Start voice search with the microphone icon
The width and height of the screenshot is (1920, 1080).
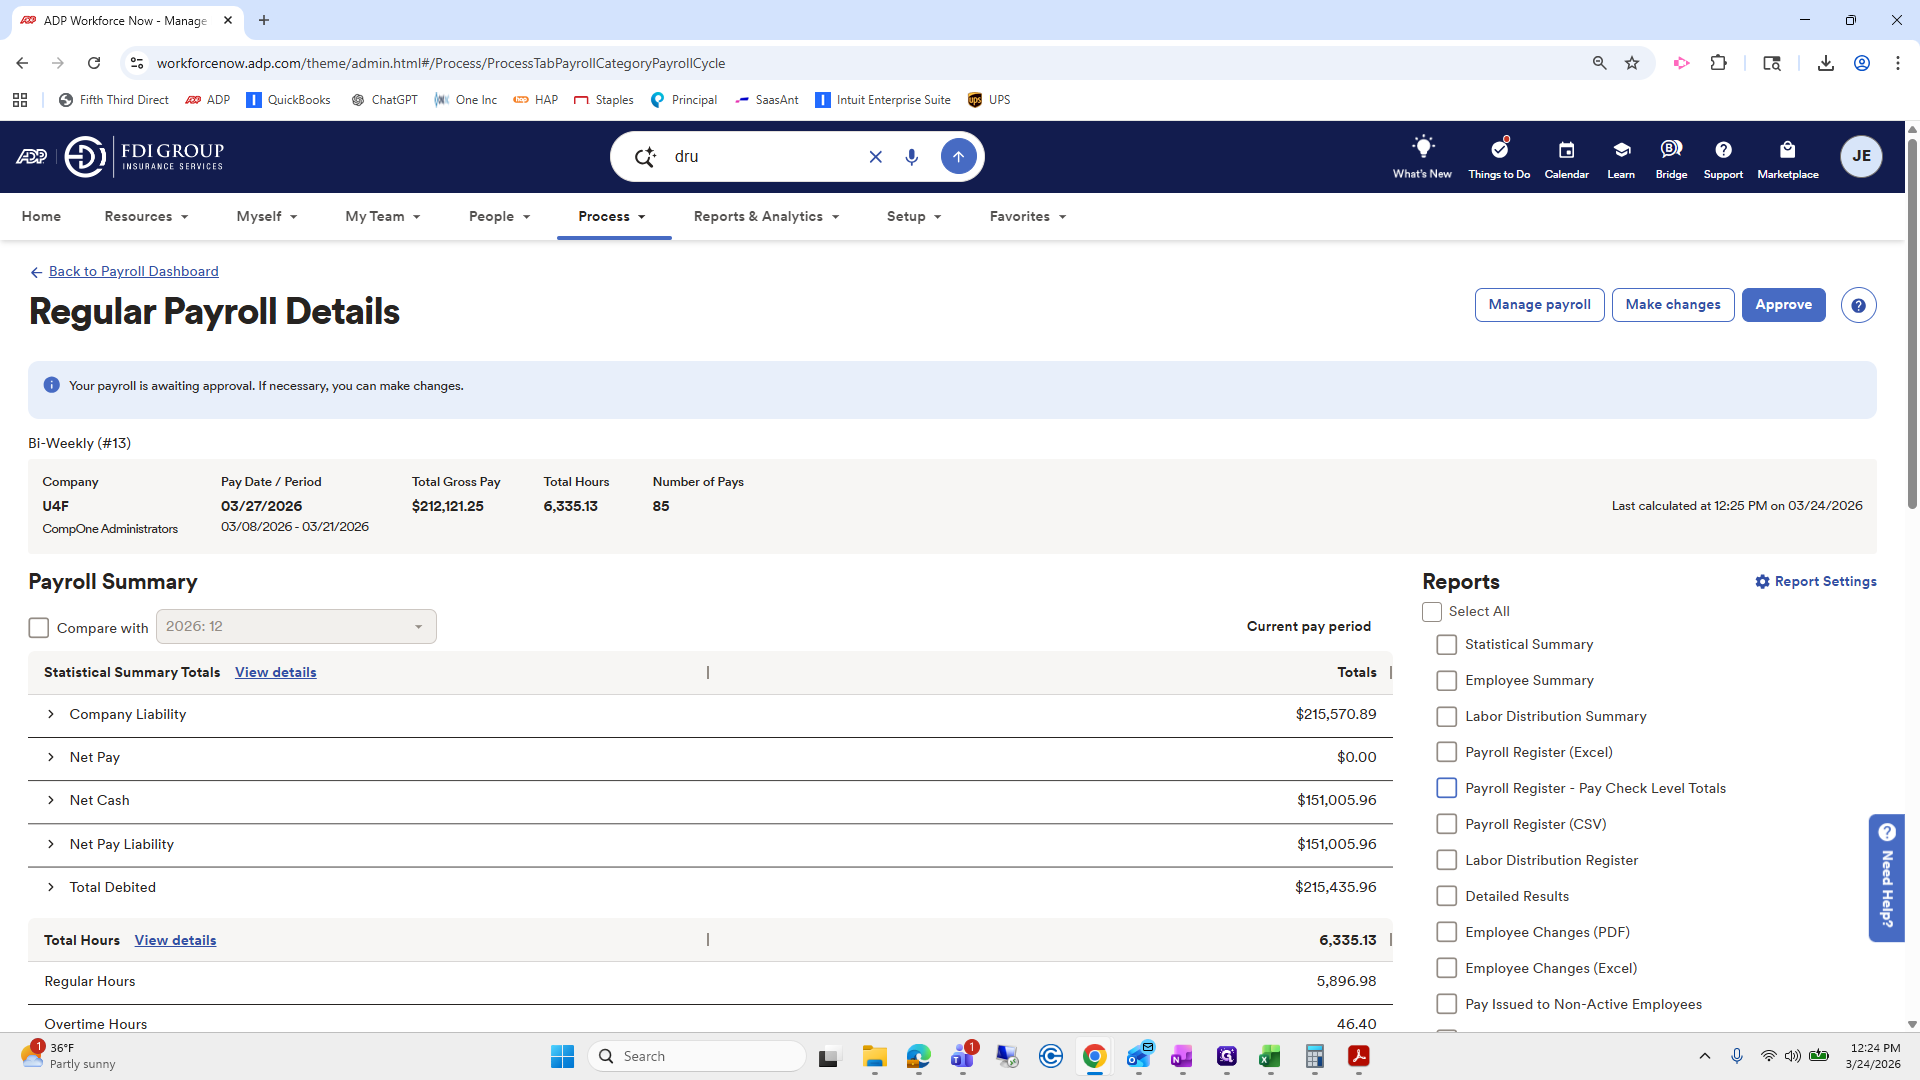[911, 156]
